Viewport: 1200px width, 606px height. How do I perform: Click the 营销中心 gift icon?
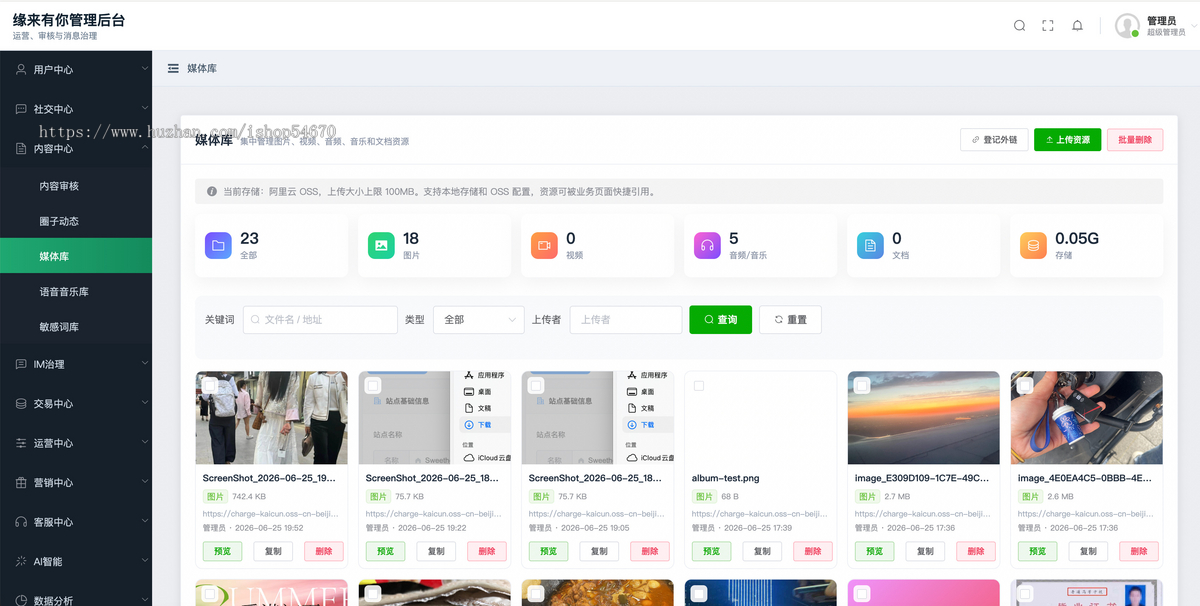click(21, 482)
